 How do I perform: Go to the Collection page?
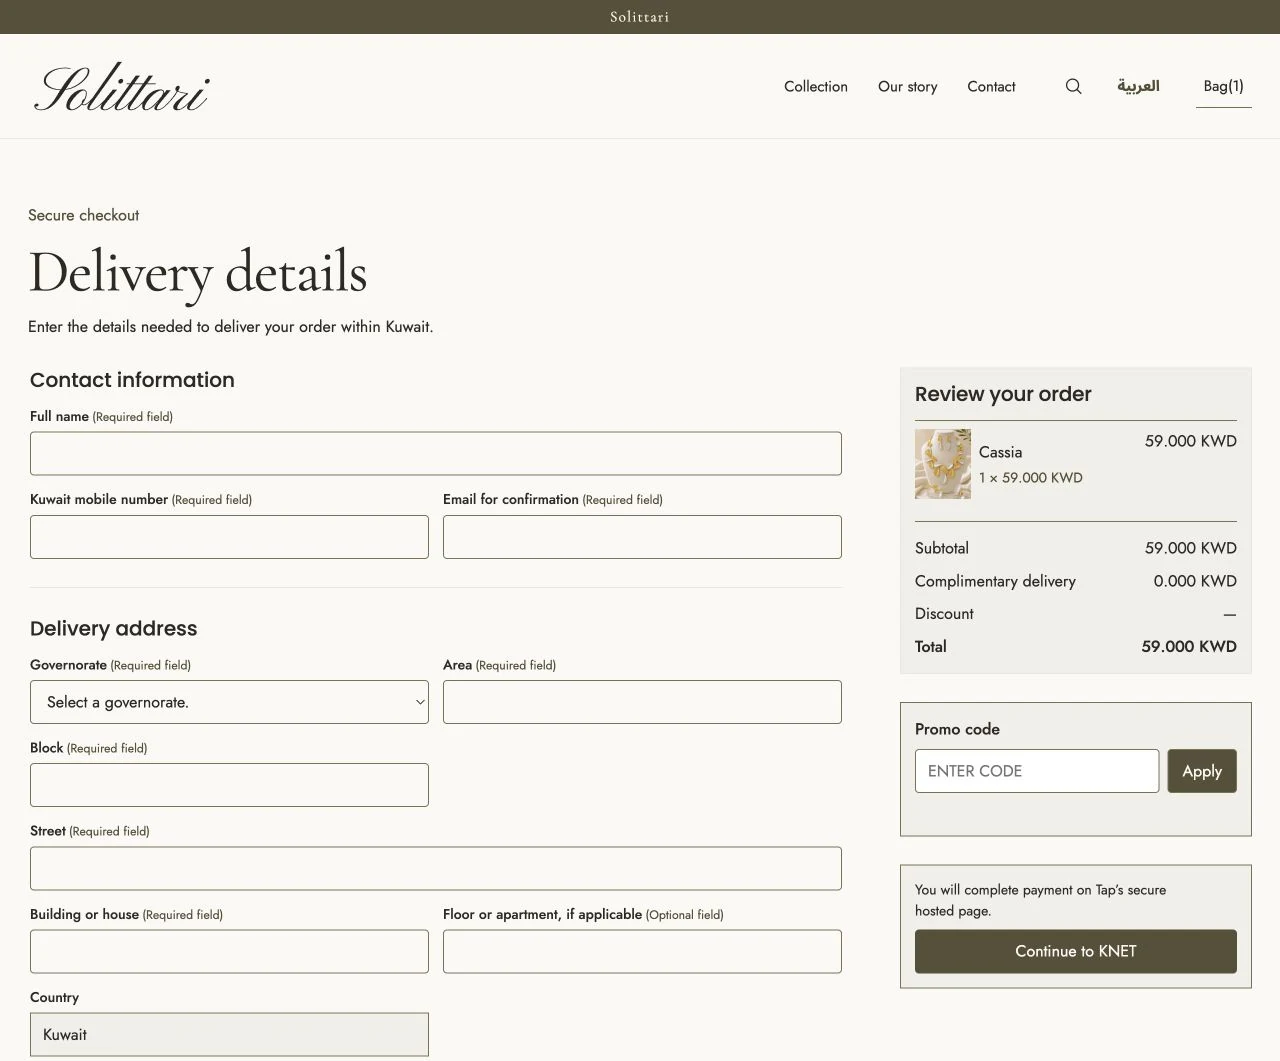[x=816, y=86]
